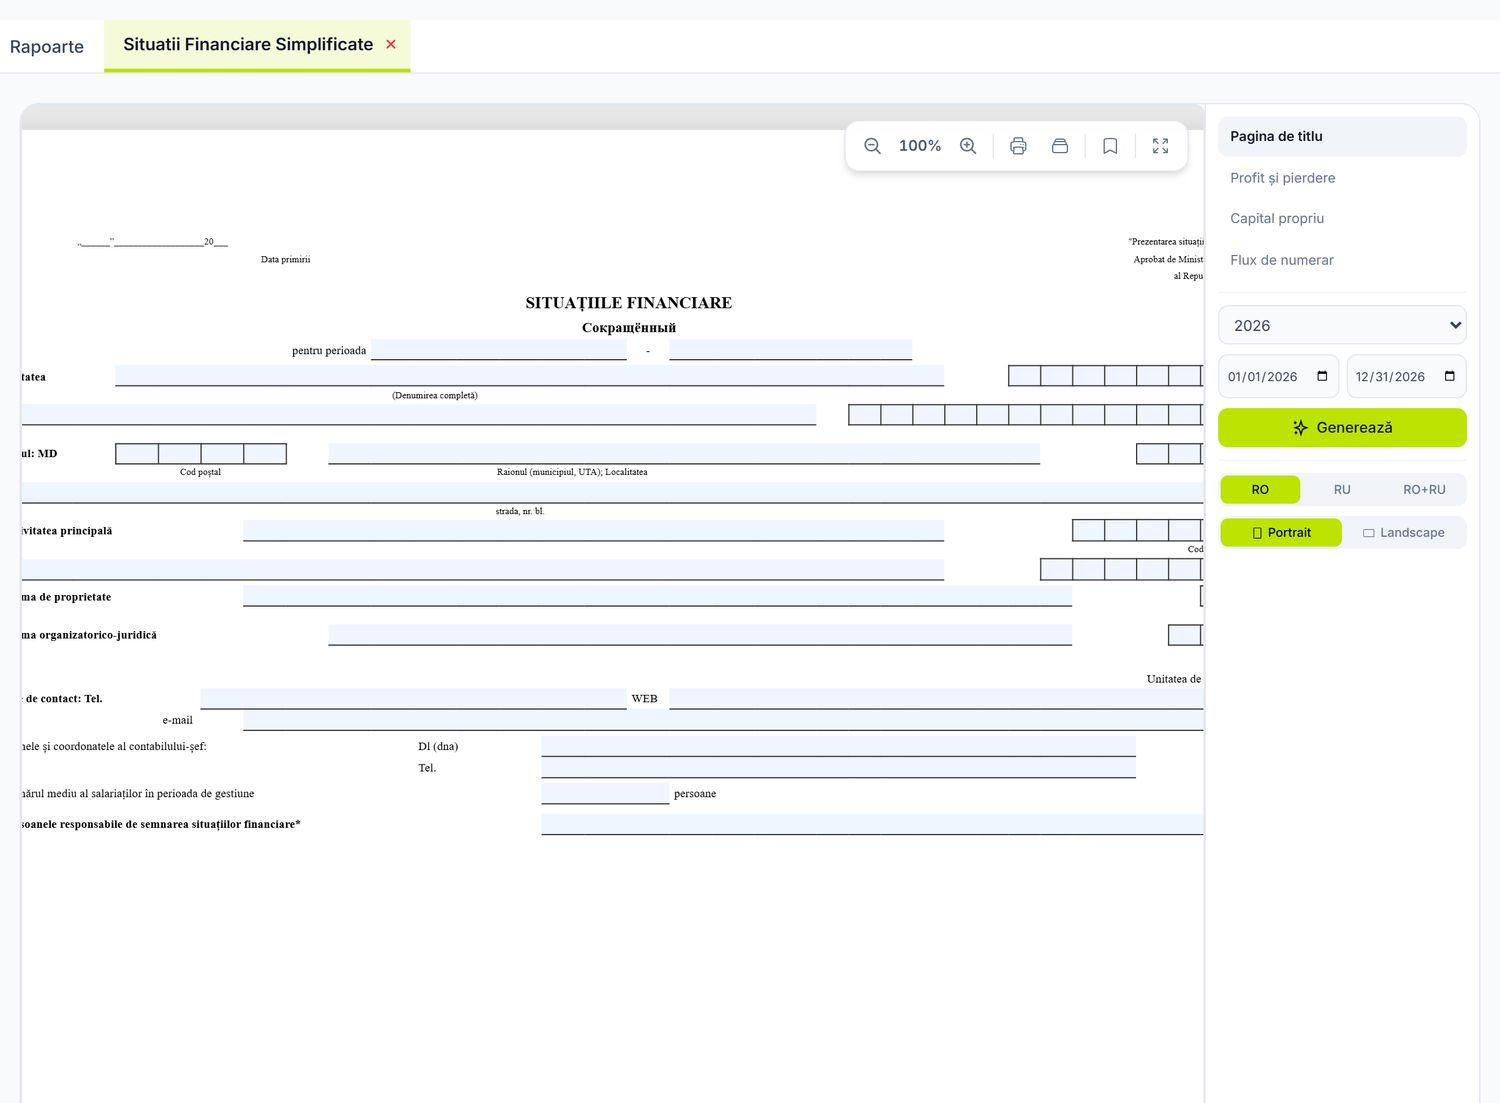The height and width of the screenshot is (1103, 1500).
Task: Click the WEB address field
Action: coord(936,698)
